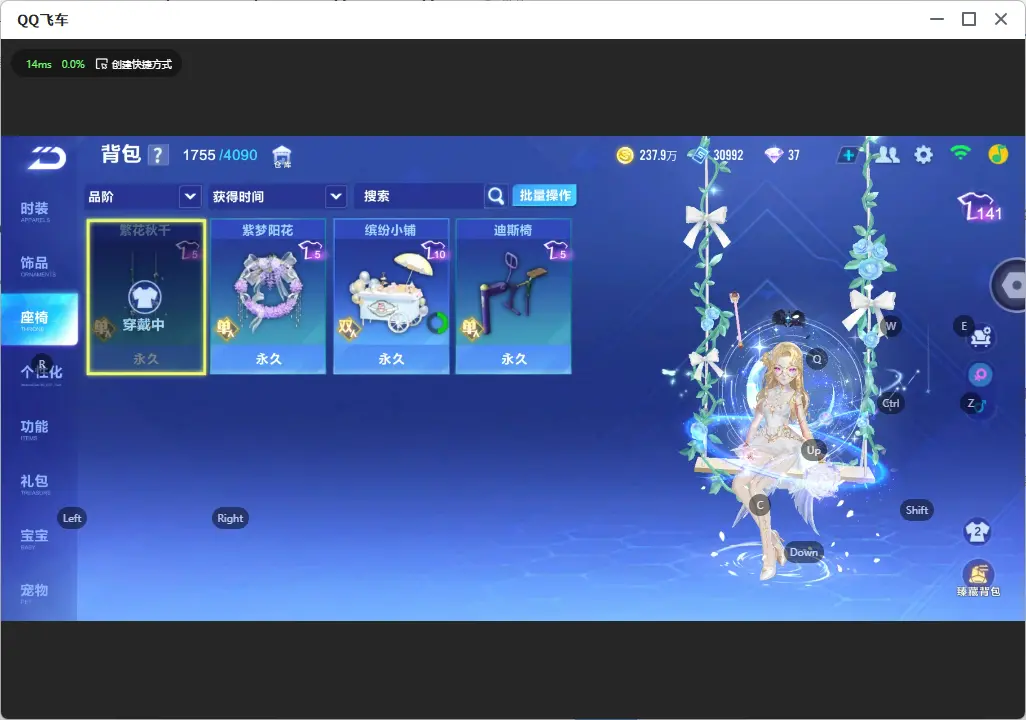Viewport: 1026px width, 720px height.
Task: Select the 迪斯椅 seat card
Action: (x=513, y=297)
